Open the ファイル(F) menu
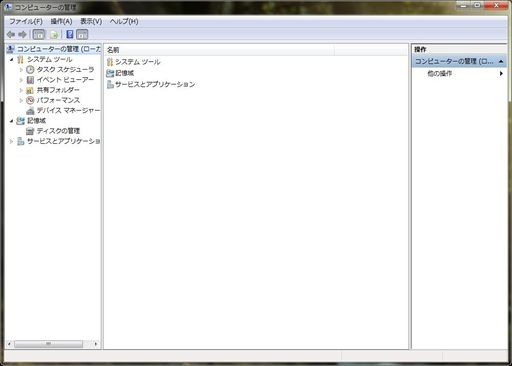512x366 pixels. coord(26,21)
